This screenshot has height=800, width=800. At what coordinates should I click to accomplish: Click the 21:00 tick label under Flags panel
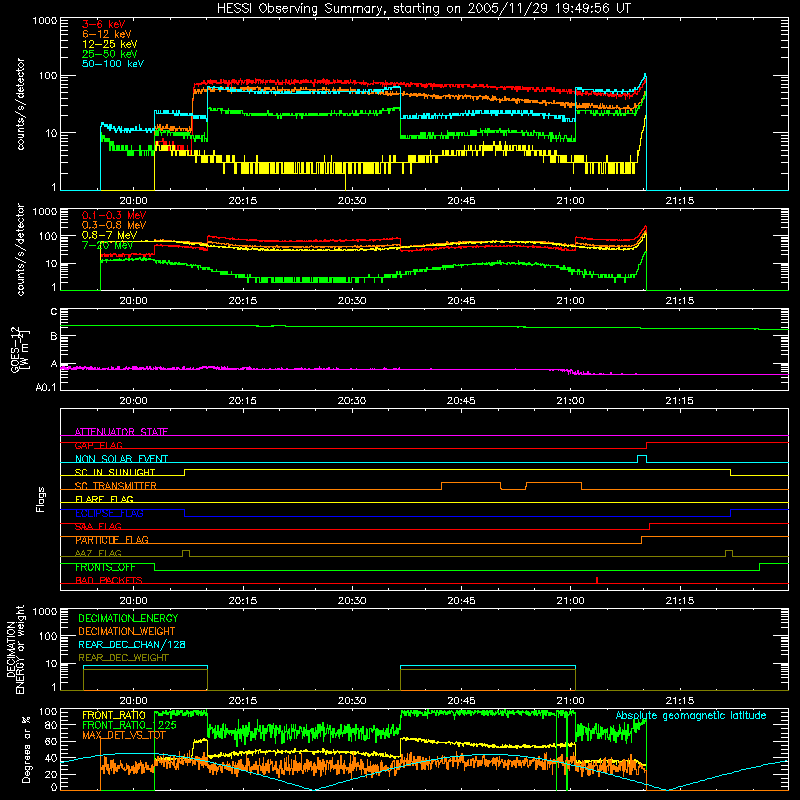pos(570,601)
